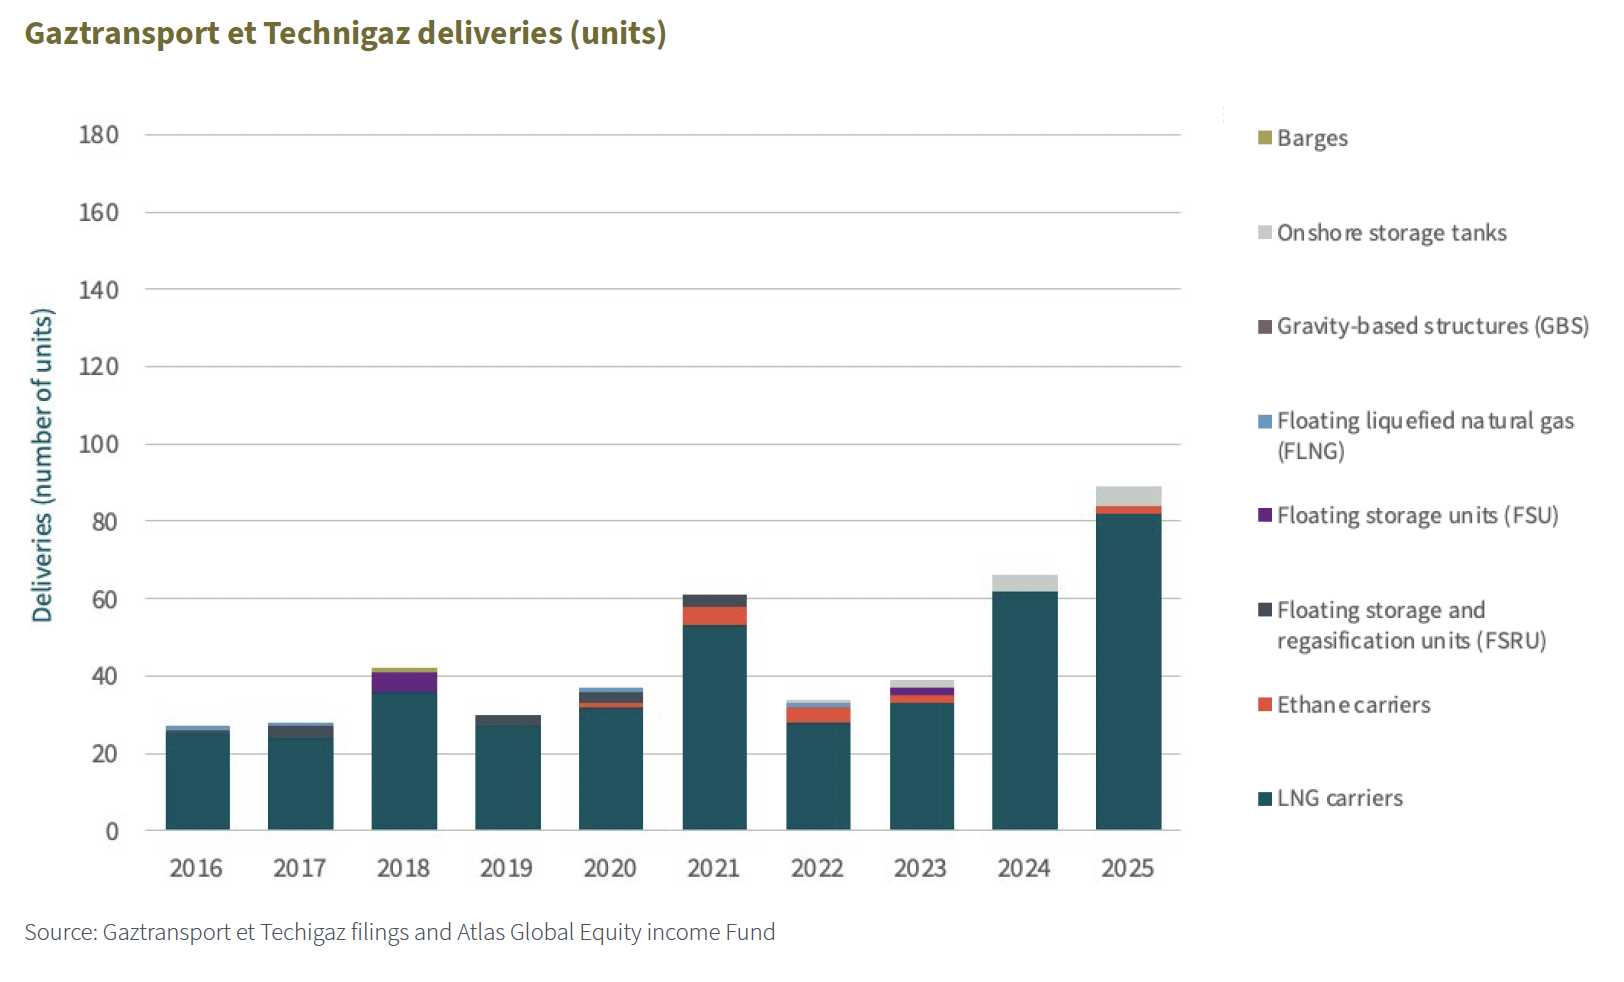This screenshot has width=1624, height=982.
Task: Select the Ethane carriers orange legend swatch
Action: click(1265, 705)
